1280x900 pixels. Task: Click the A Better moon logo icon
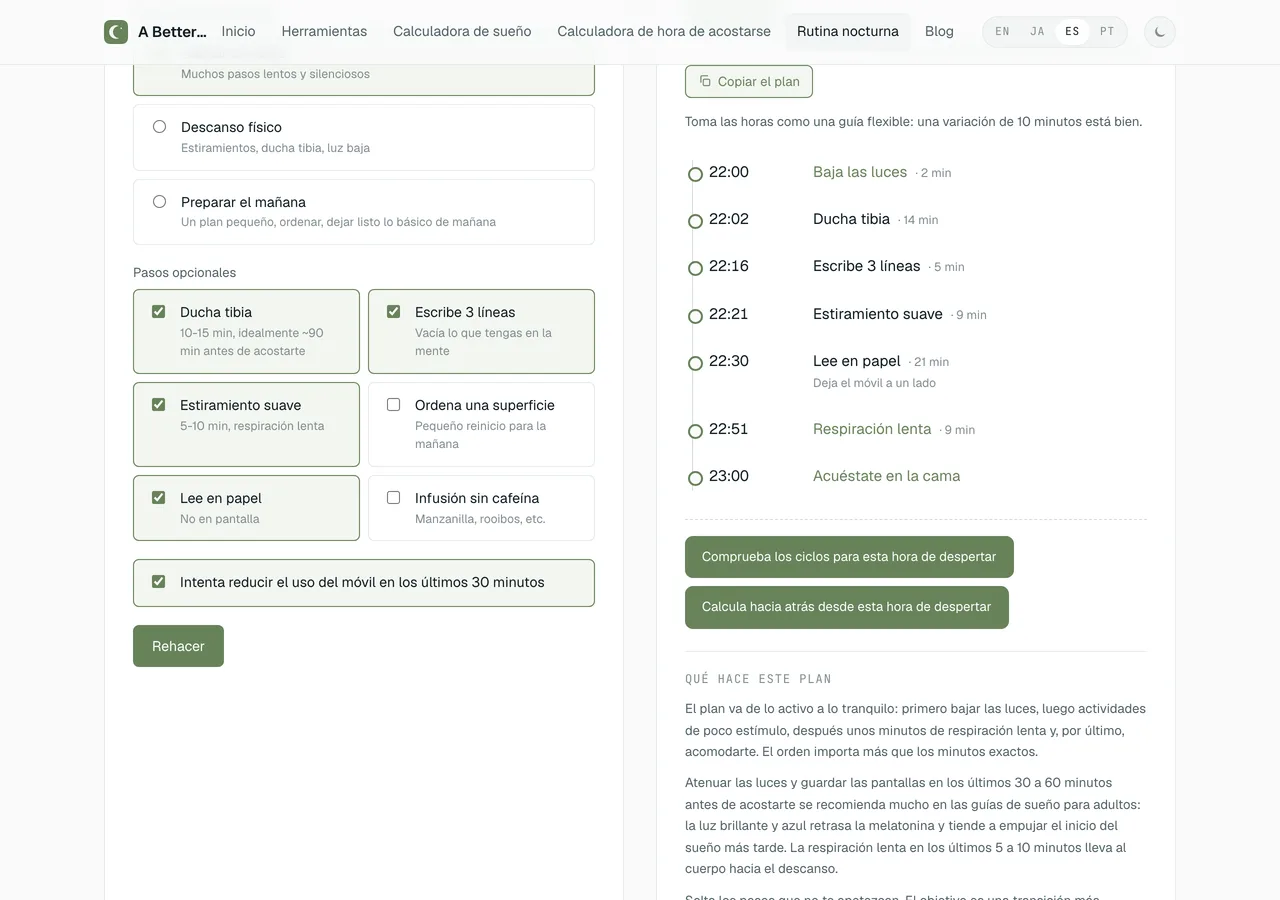click(x=116, y=32)
